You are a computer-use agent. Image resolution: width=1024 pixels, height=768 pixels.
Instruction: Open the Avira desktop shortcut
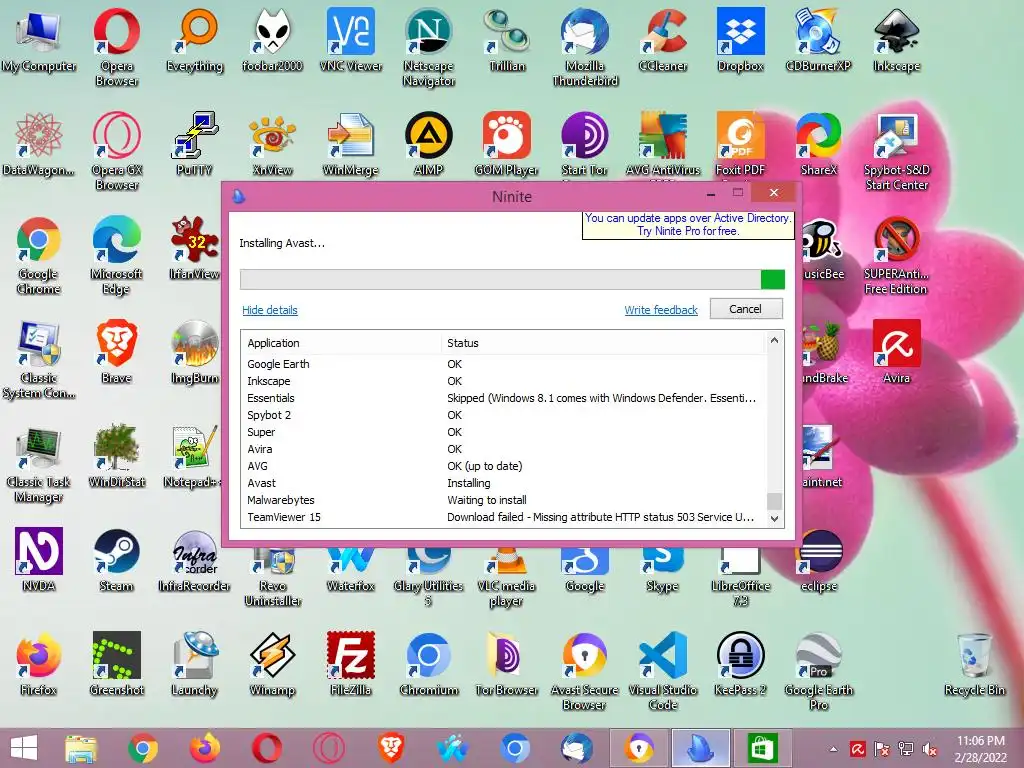coord(897,353)
